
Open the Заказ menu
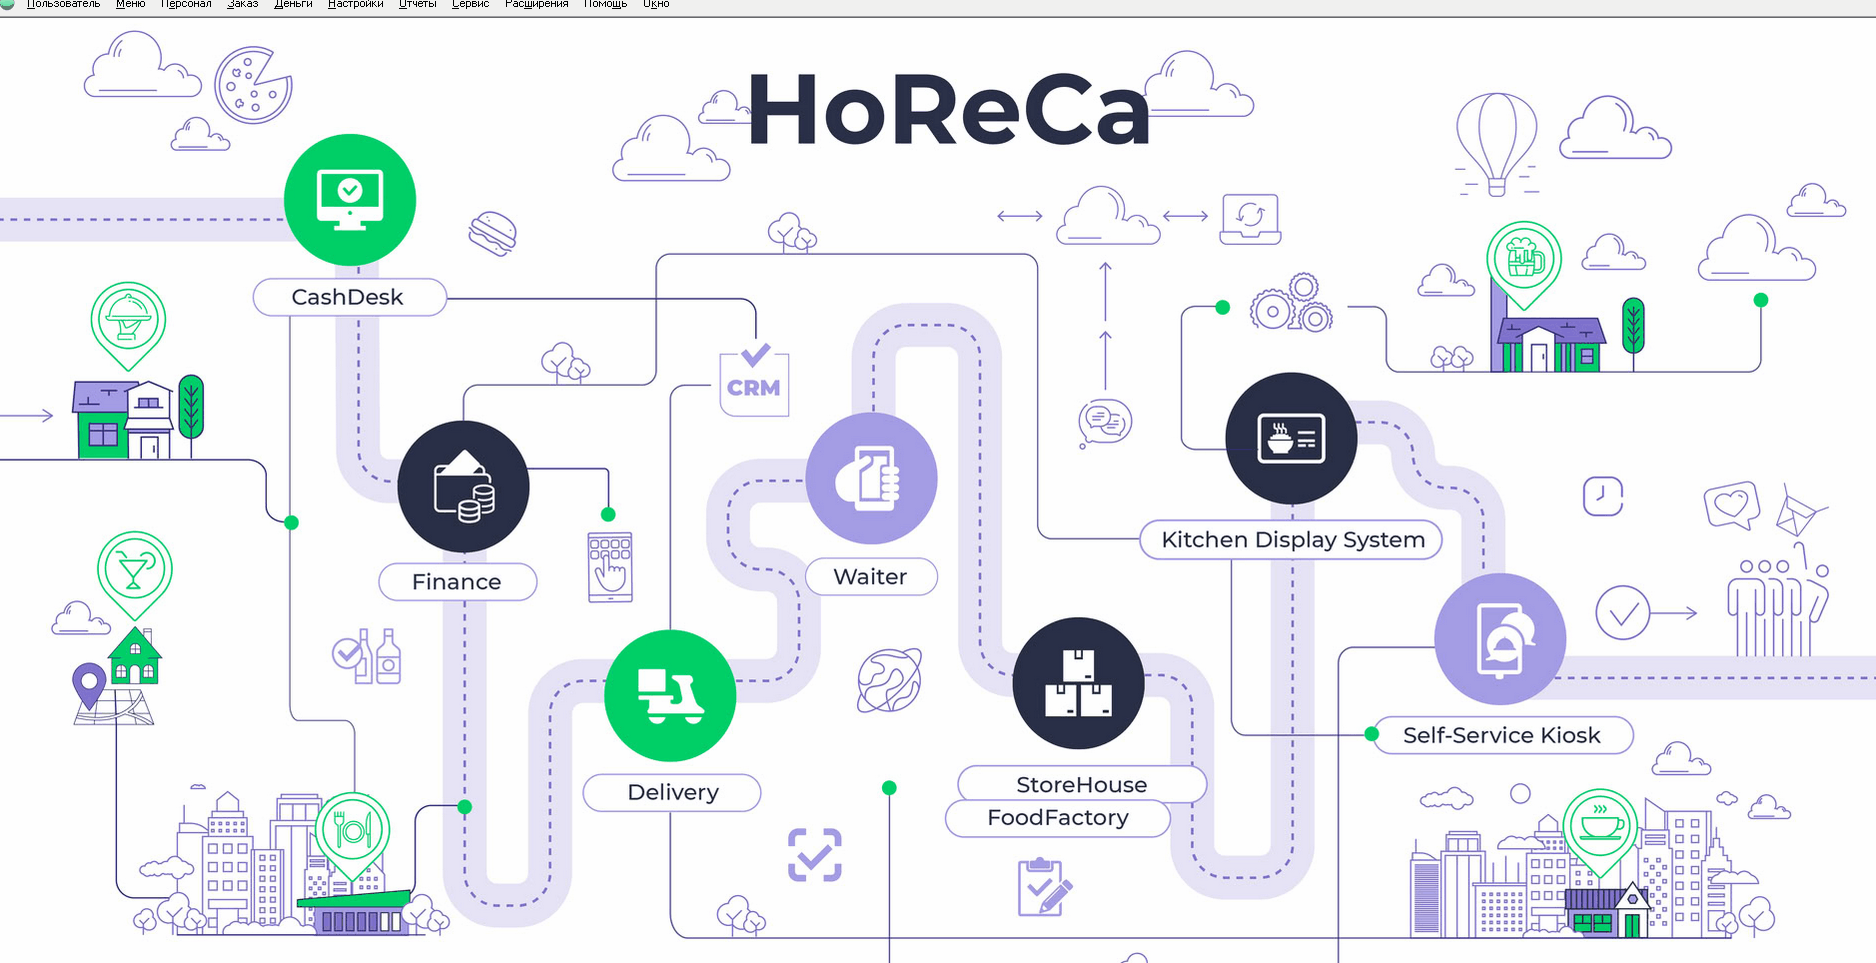[x=243, y=5]
